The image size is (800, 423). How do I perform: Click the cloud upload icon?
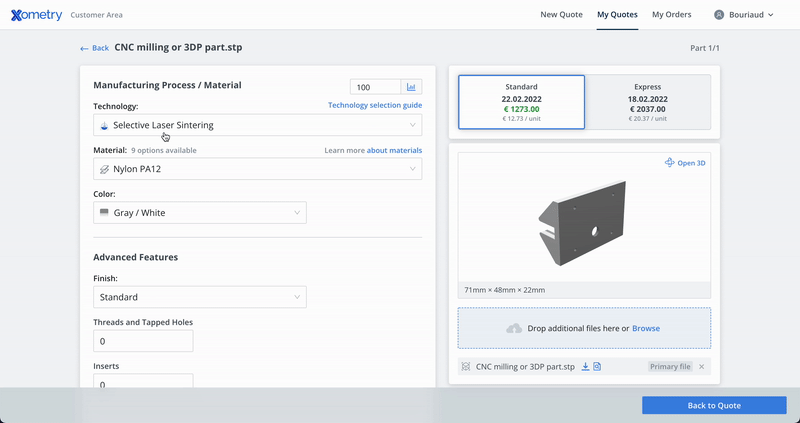click(x=514, y=328)
